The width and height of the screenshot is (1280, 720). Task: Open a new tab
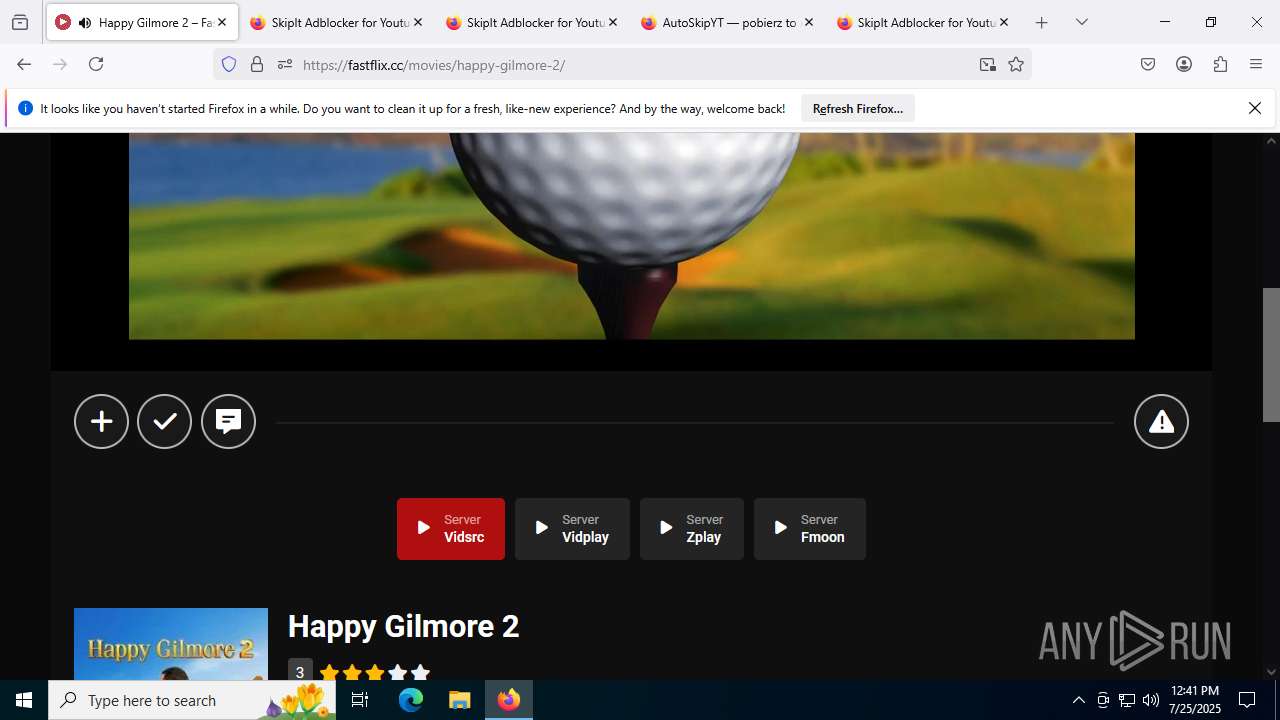click(1042, 22)
